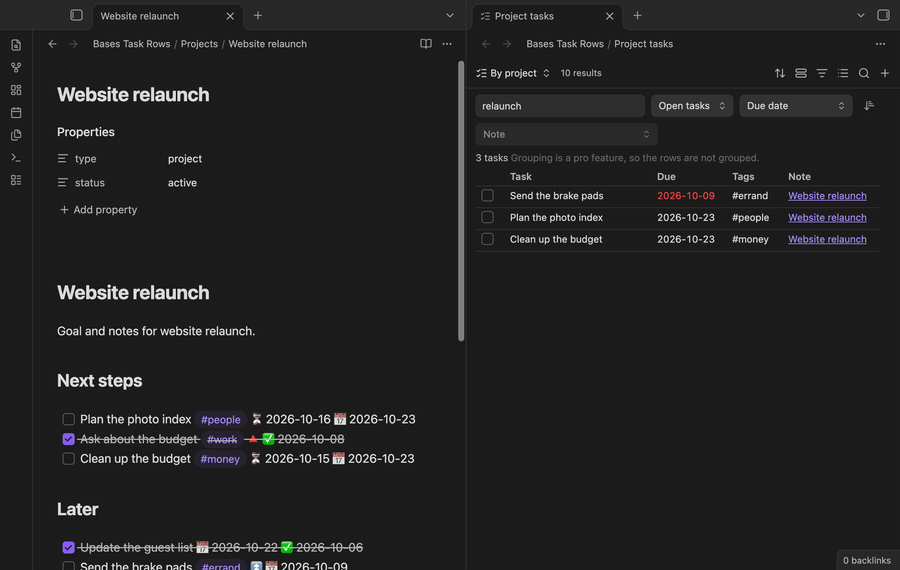The height and width of the screenshot is (570, 900).
Task: Open the By project view switcher
Action: (513, 73)
